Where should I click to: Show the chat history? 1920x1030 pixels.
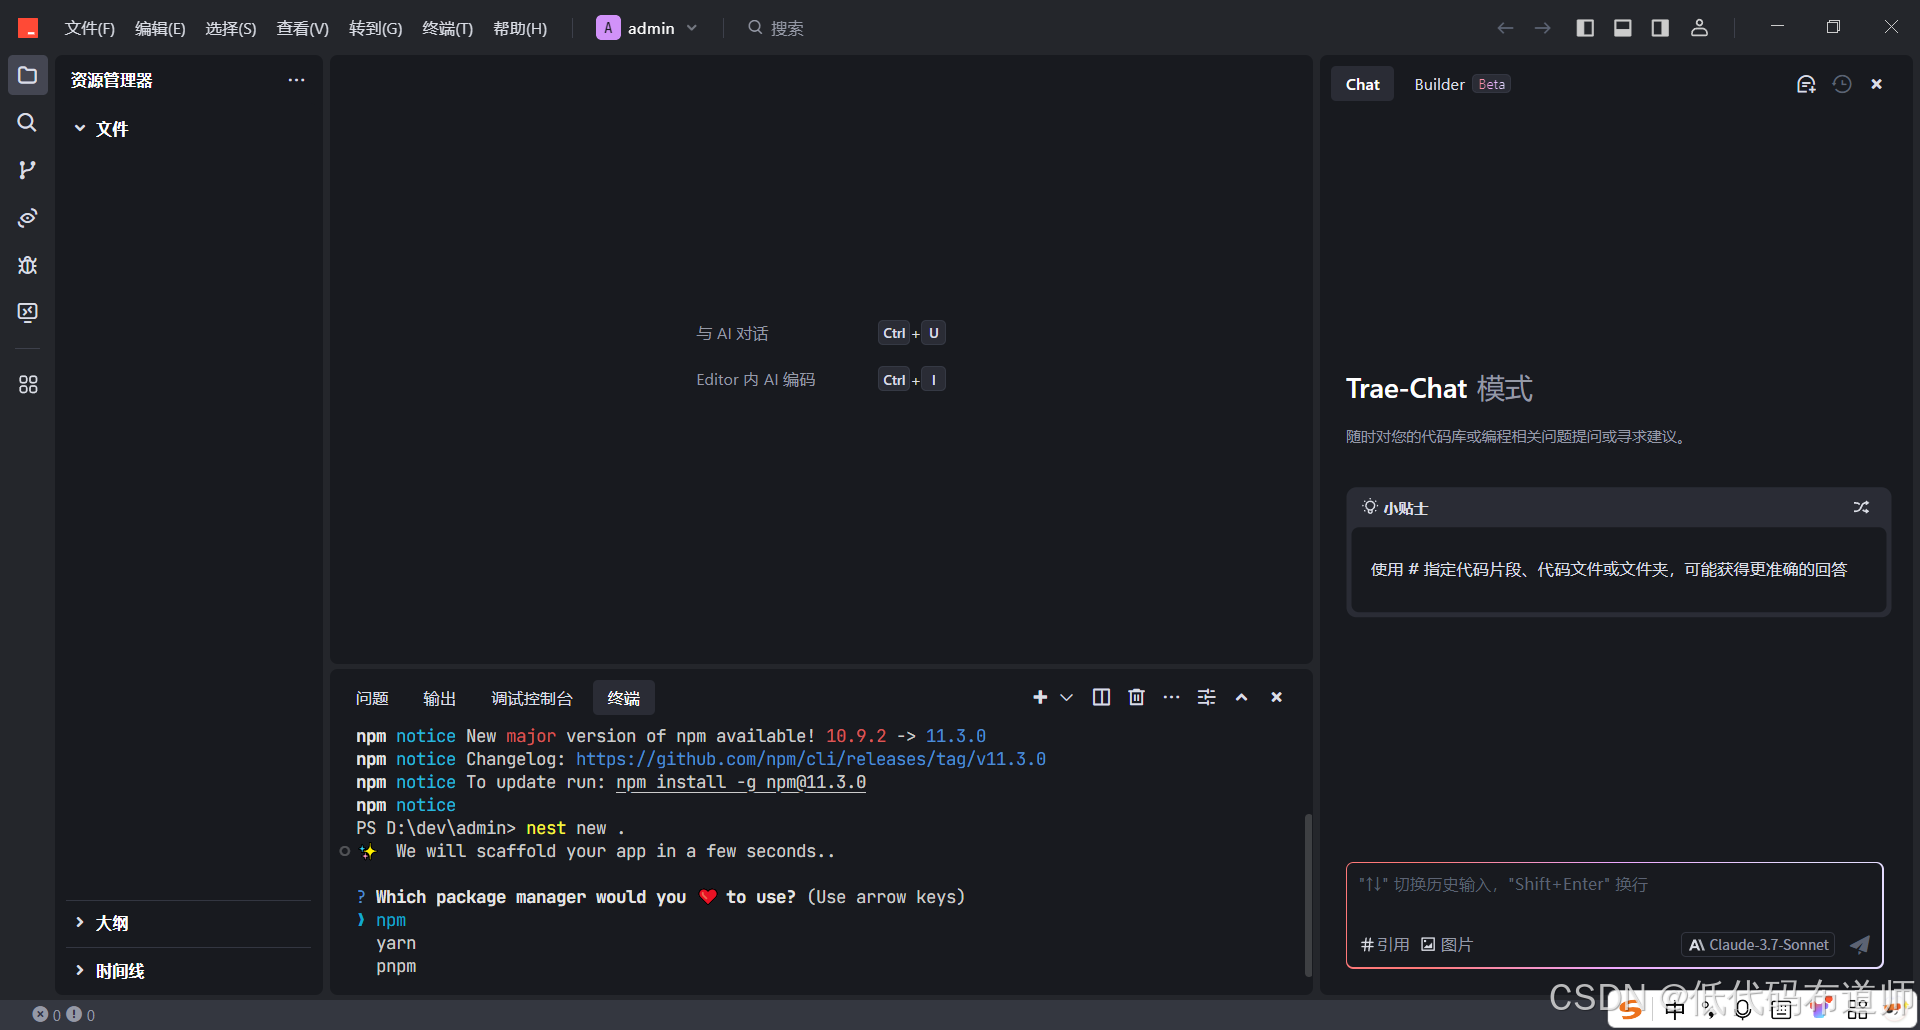(x=1842, y=84)
